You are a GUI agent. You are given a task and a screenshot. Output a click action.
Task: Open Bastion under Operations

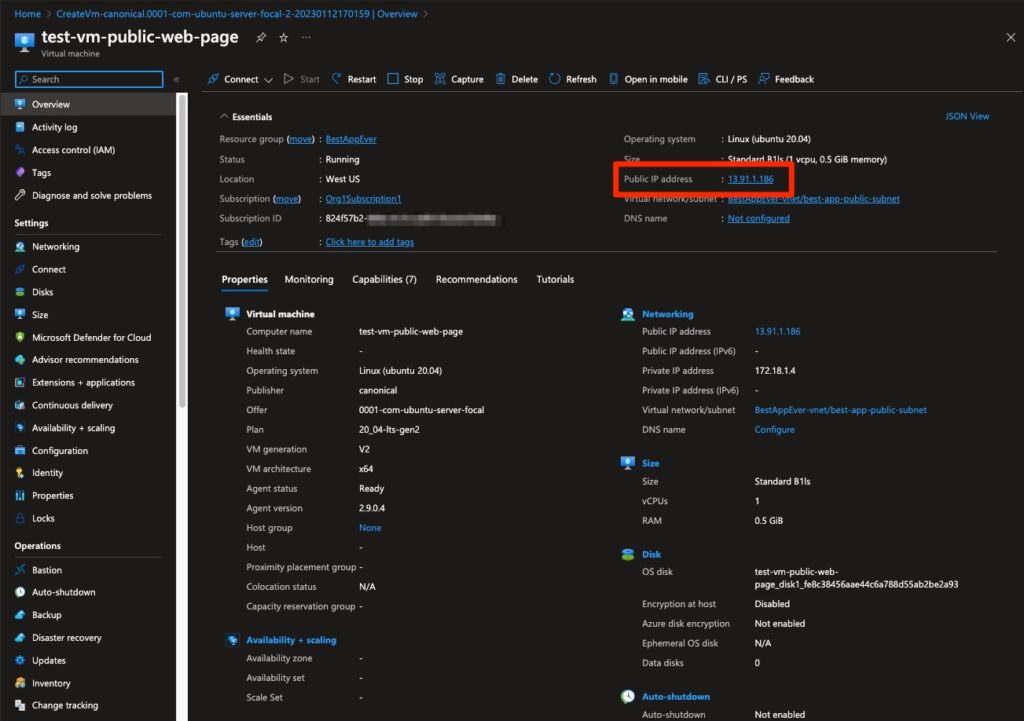click(46, 570)
